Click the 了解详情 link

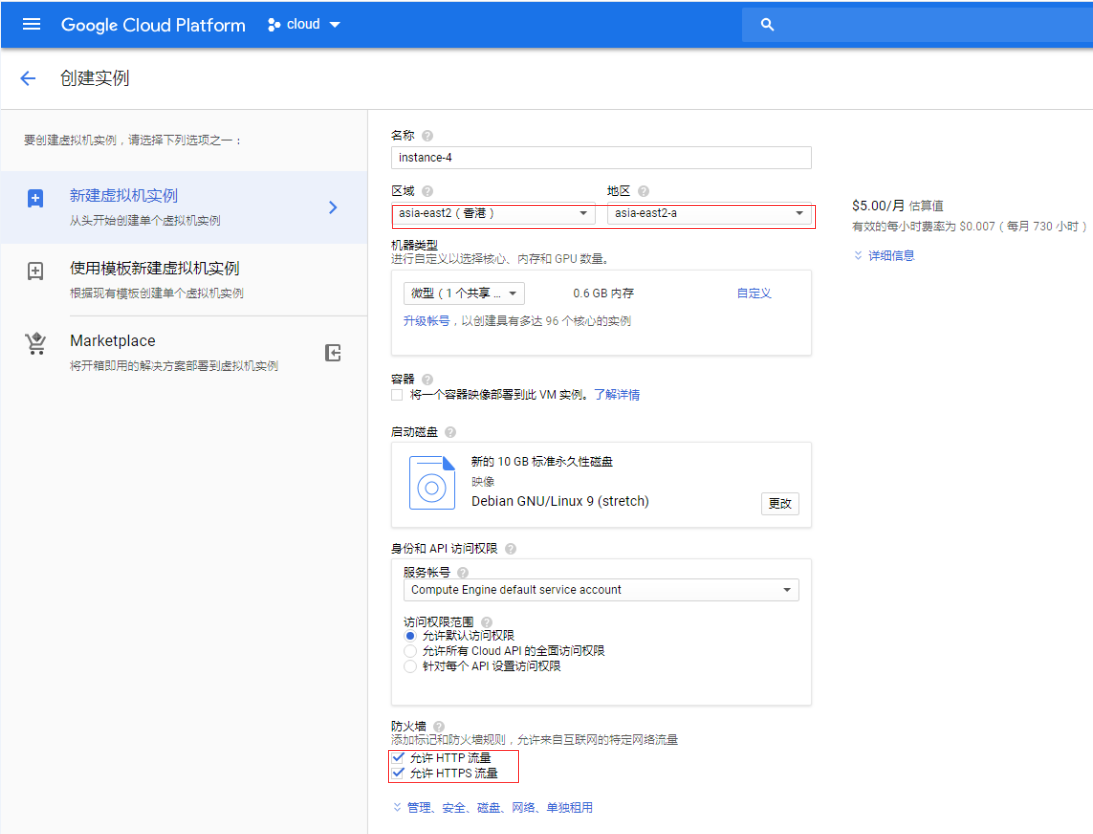pos(617,395)
